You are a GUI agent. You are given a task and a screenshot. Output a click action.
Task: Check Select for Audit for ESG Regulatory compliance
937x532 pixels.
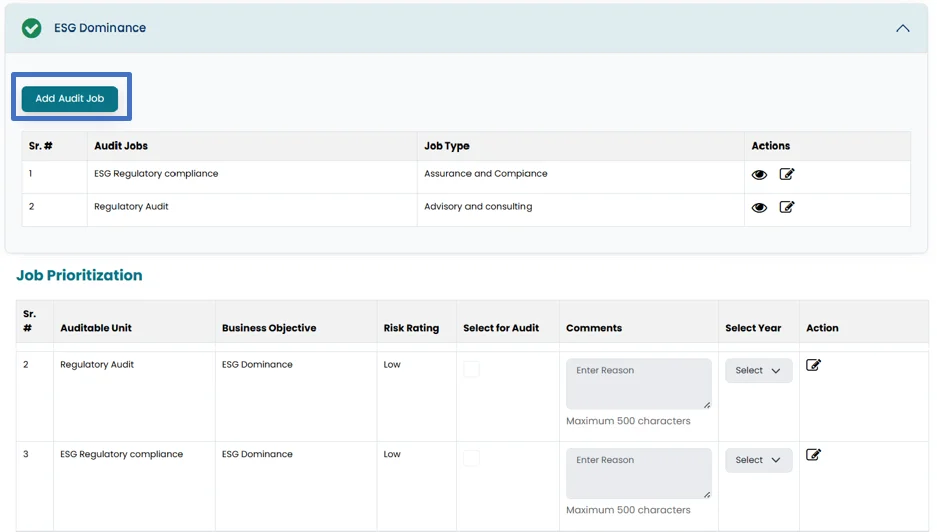click(x=471, y=459)
